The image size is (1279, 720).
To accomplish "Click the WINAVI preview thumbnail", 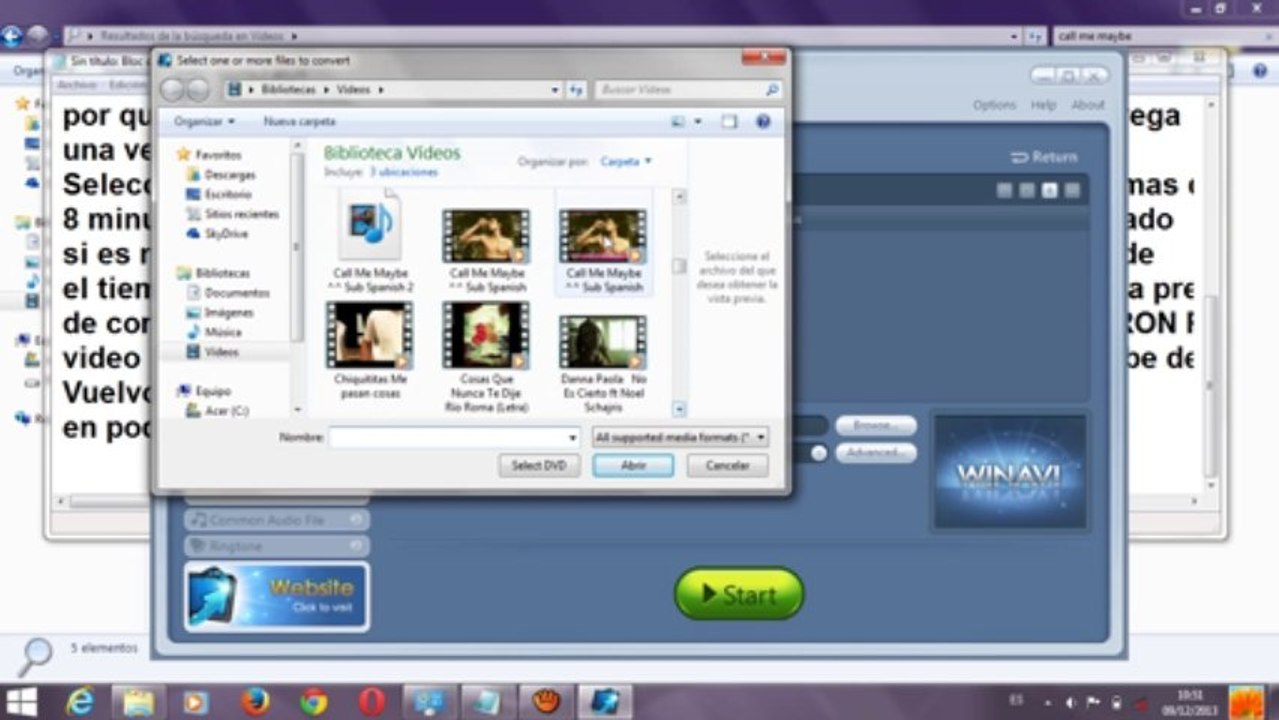I will coord(1010,472).
